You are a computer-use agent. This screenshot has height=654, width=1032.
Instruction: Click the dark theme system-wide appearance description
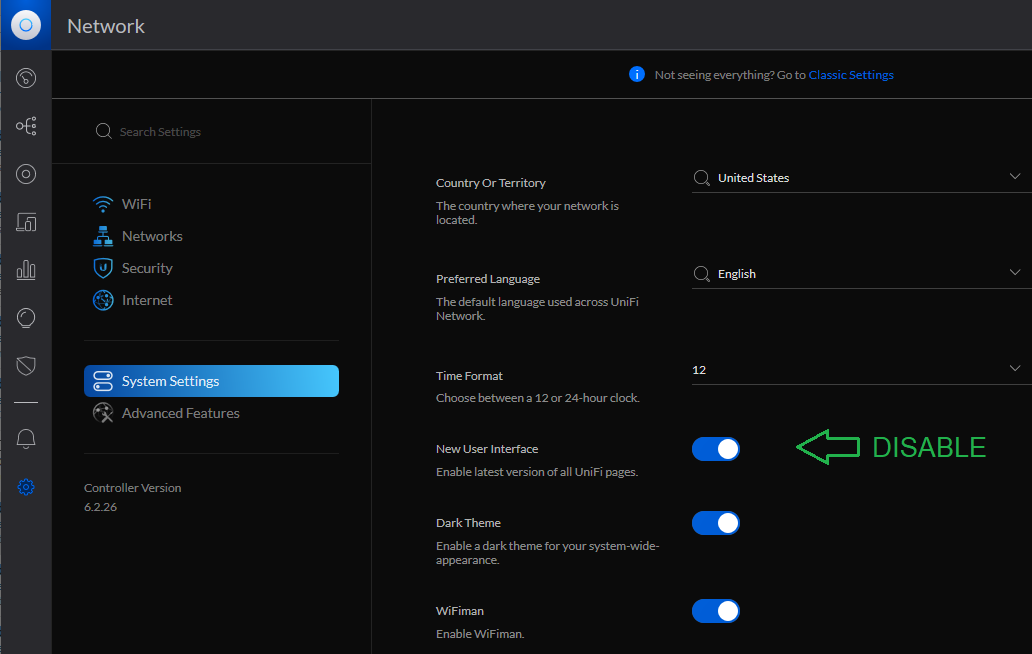click(548, 553)
